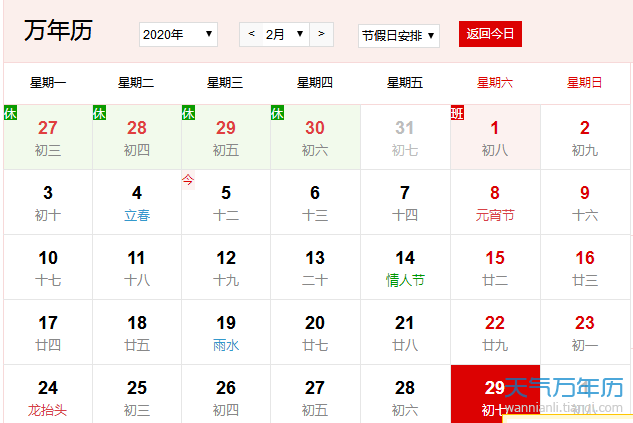Select January 28 初四 cell
The image size is (633, 423).
137,137
